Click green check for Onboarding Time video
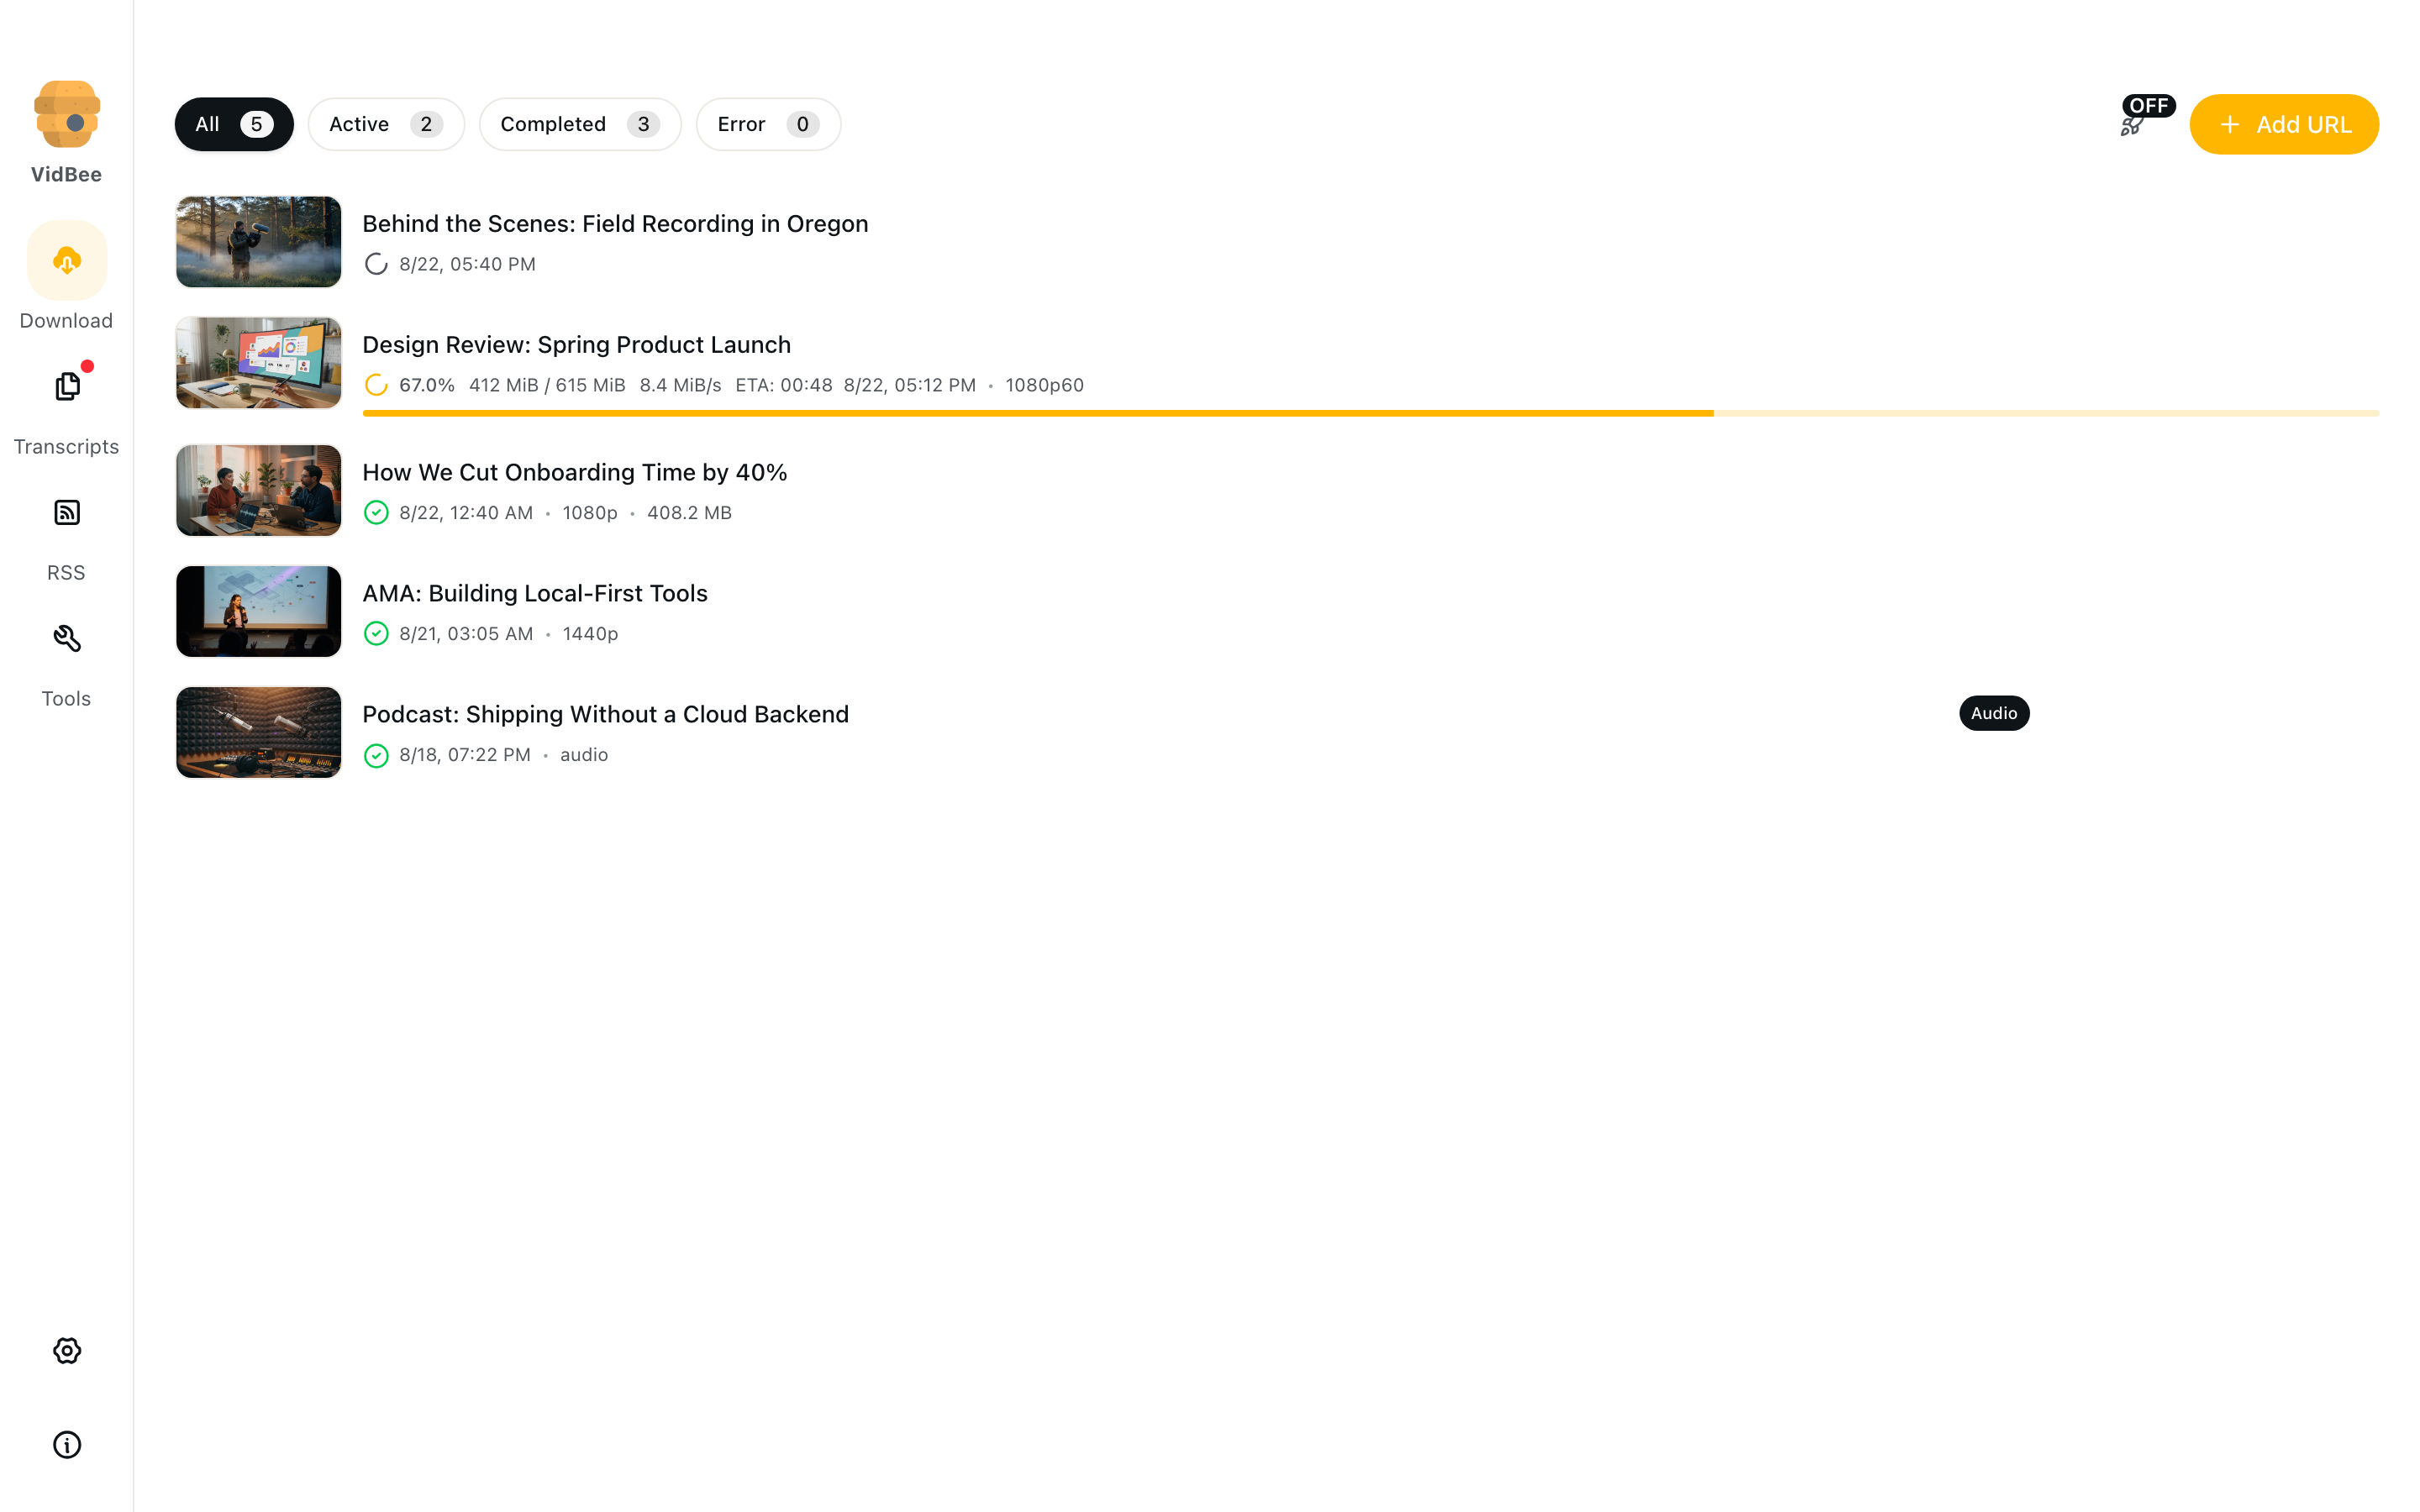2420x1512 pixels. click(376, 513)
